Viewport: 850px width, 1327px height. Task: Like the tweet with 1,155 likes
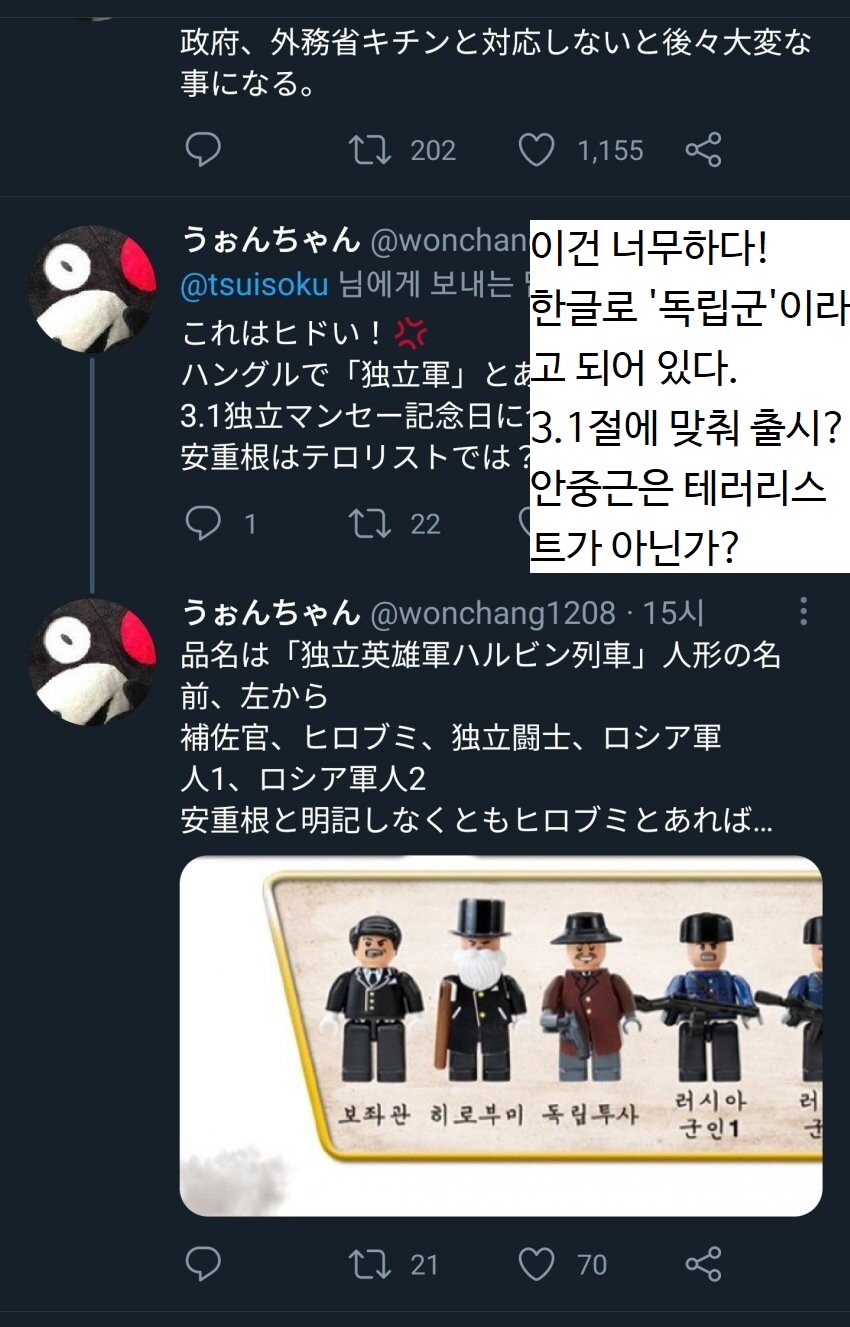pyautogui.click(x=536, y=151)
